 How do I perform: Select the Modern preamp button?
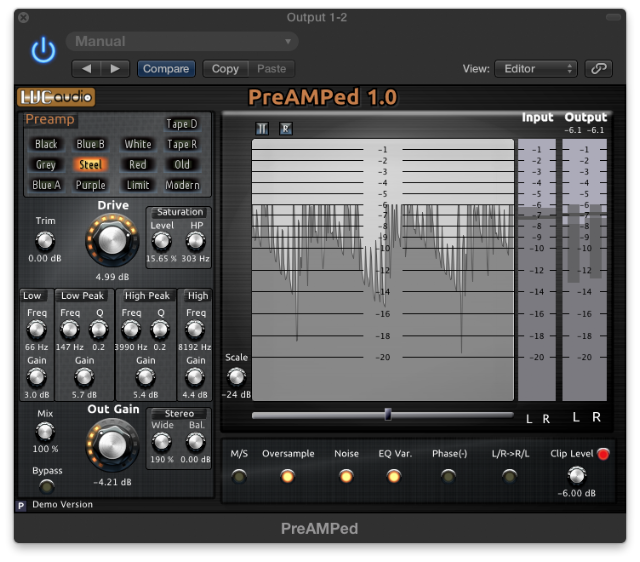(x=182, y=185)
